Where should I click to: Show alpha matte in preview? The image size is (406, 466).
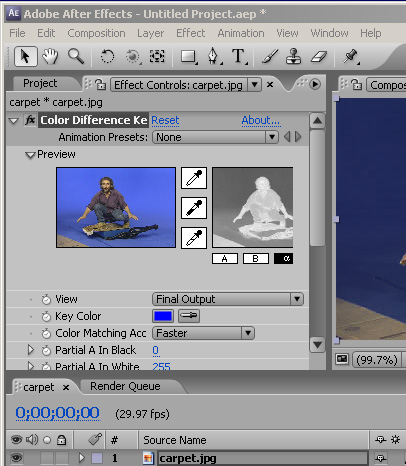[283, 259]
